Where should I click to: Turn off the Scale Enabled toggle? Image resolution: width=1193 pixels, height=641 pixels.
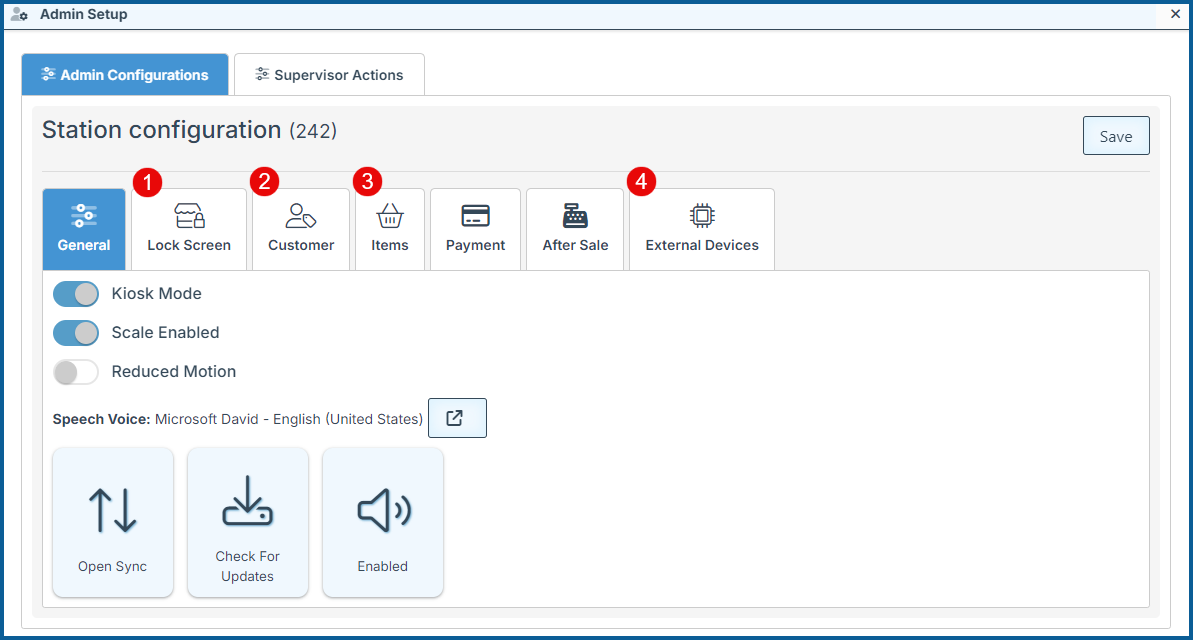76,333
